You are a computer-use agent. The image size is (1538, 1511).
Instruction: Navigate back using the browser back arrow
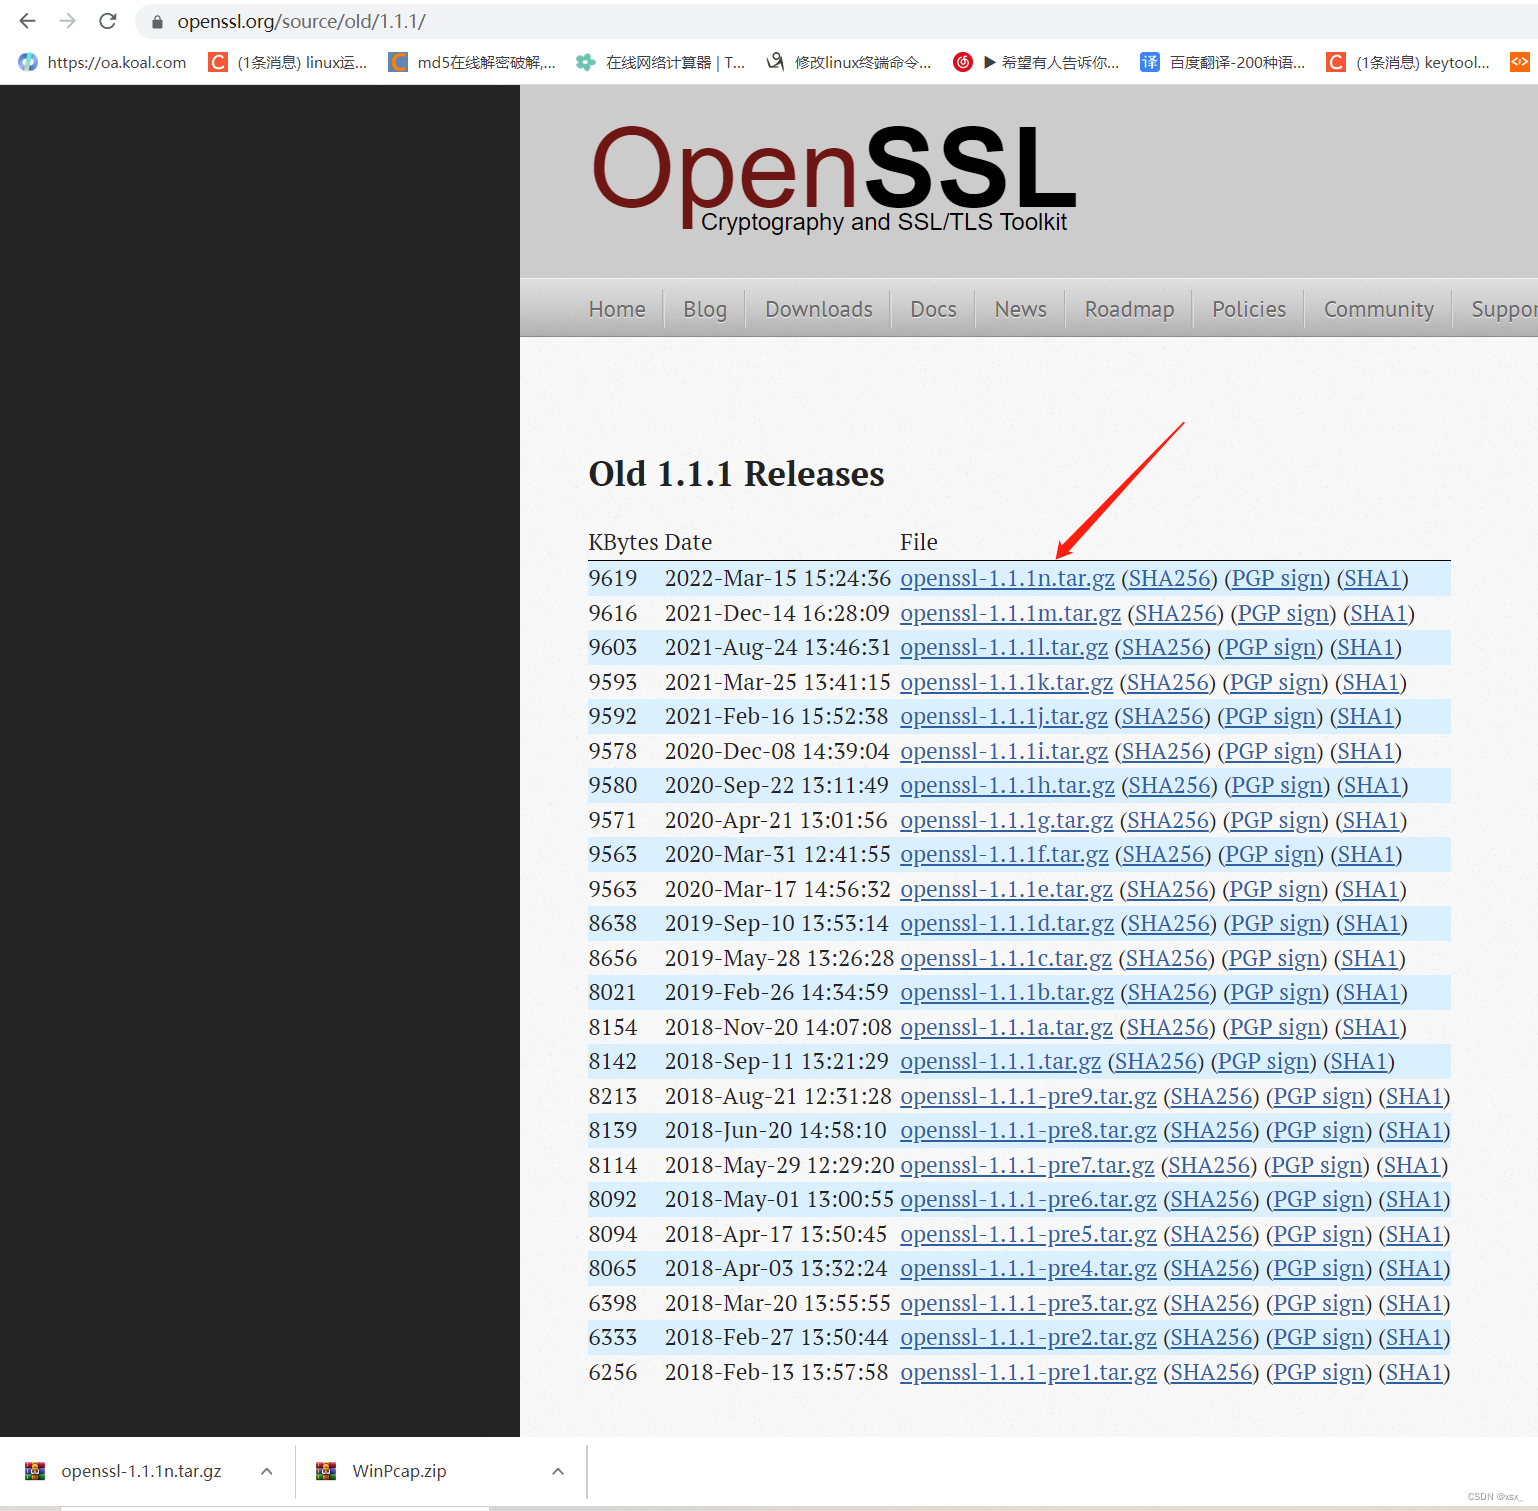click(x=26, y=21)
